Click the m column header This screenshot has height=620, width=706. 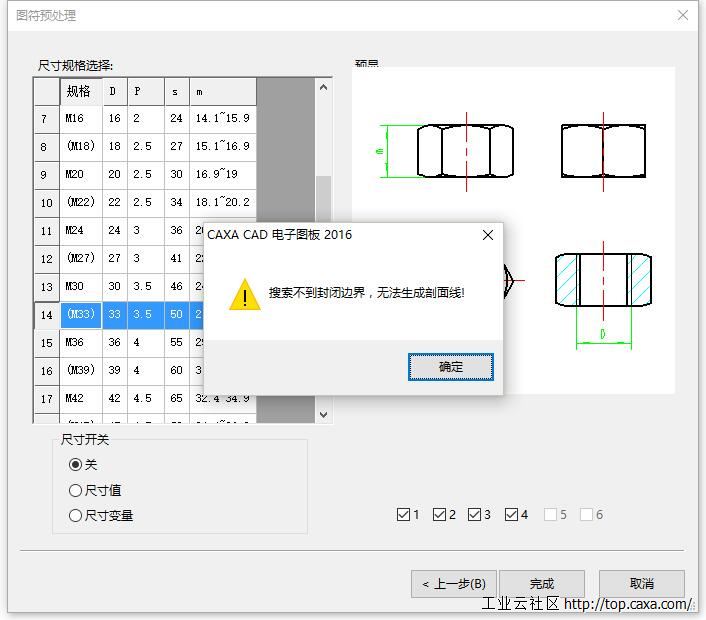(x=223, y=92)
